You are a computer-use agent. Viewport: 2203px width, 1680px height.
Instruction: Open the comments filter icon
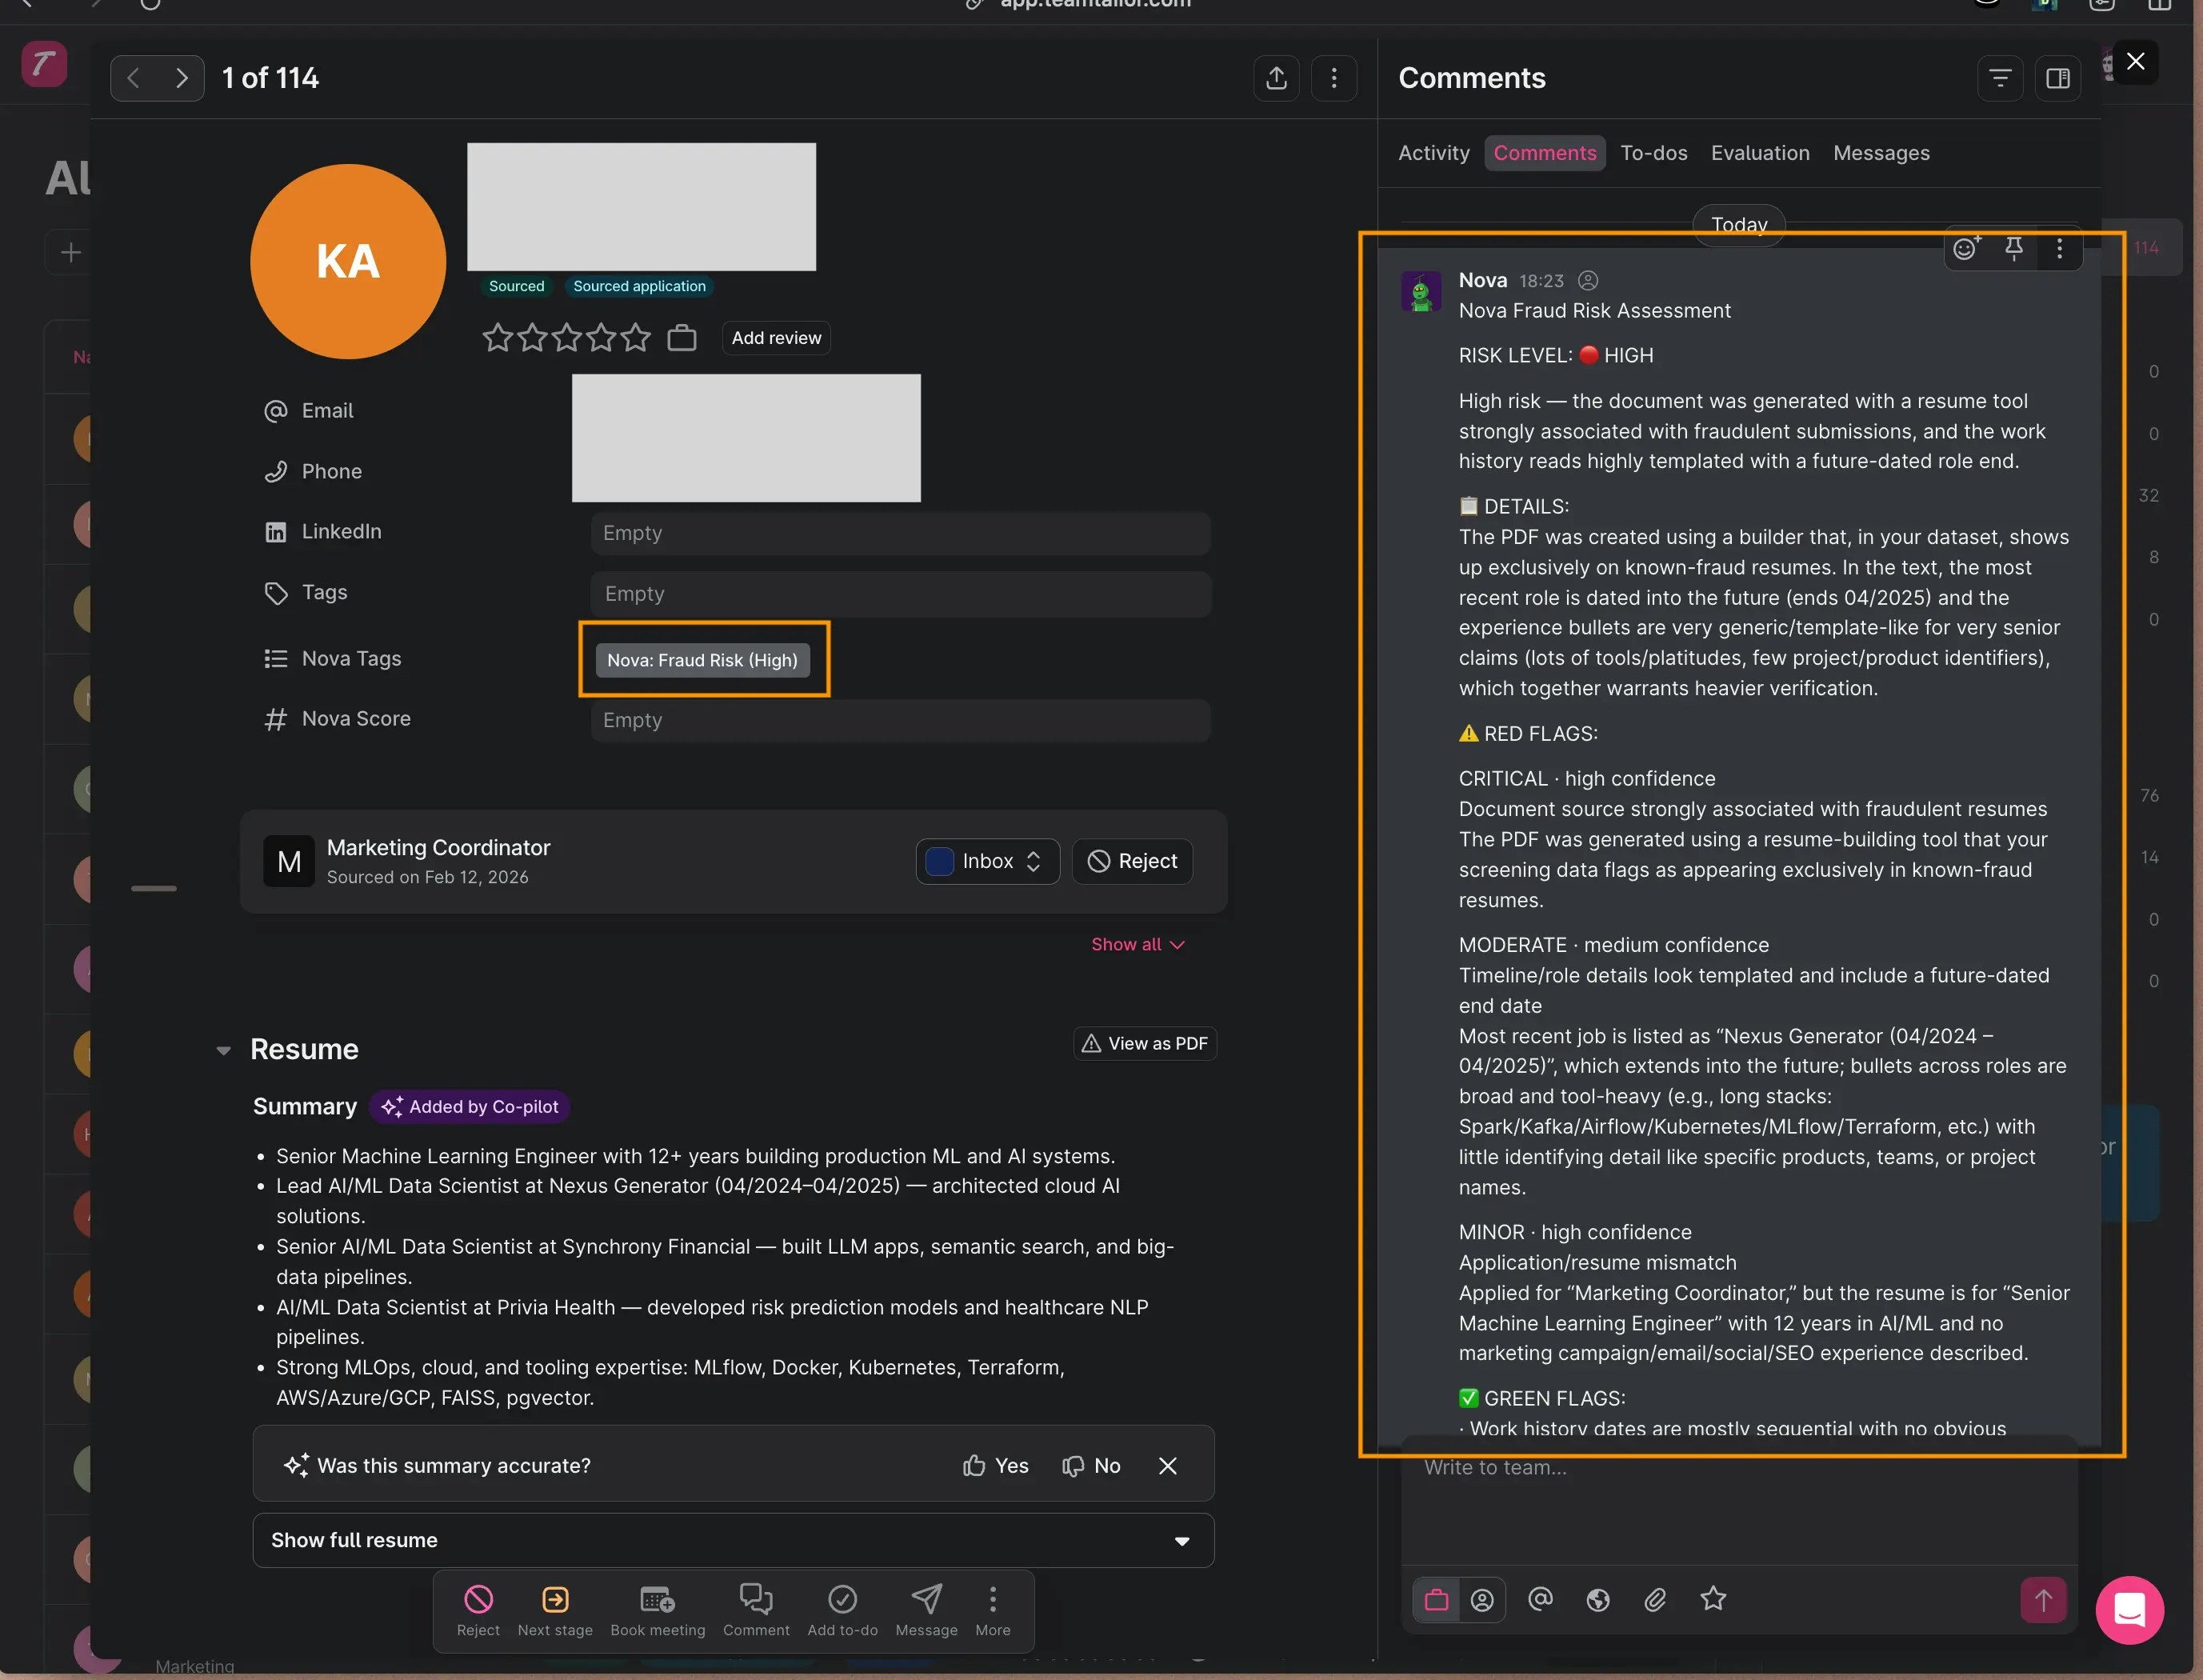point(1999,77)
